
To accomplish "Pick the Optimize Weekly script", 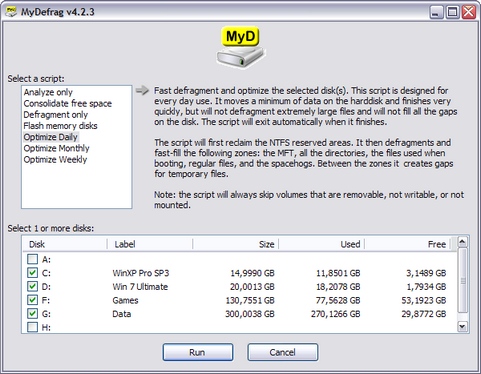I will pos(55,160).
